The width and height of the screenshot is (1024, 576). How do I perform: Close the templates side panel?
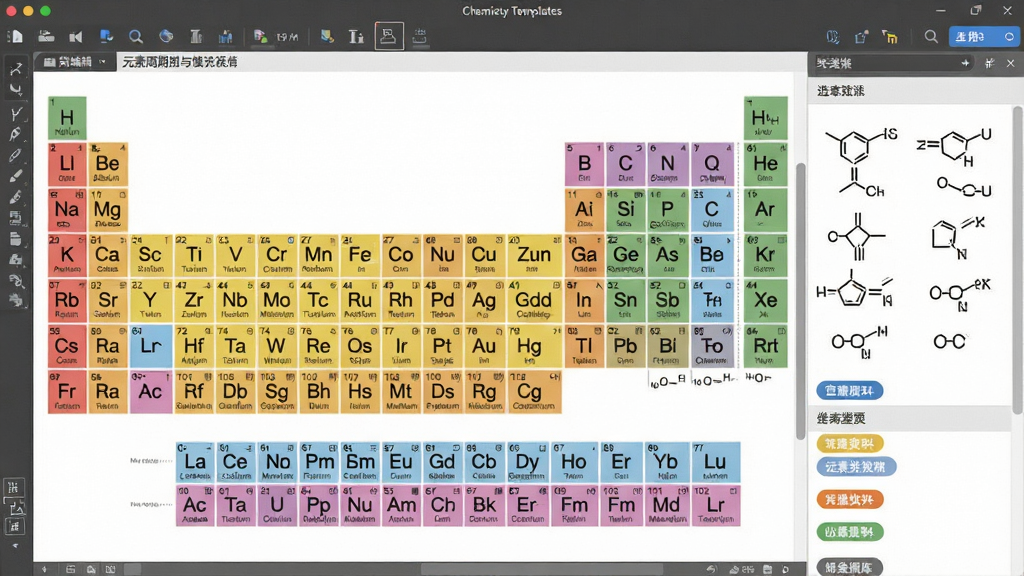pyautogui.click(x=1010, y=63)
